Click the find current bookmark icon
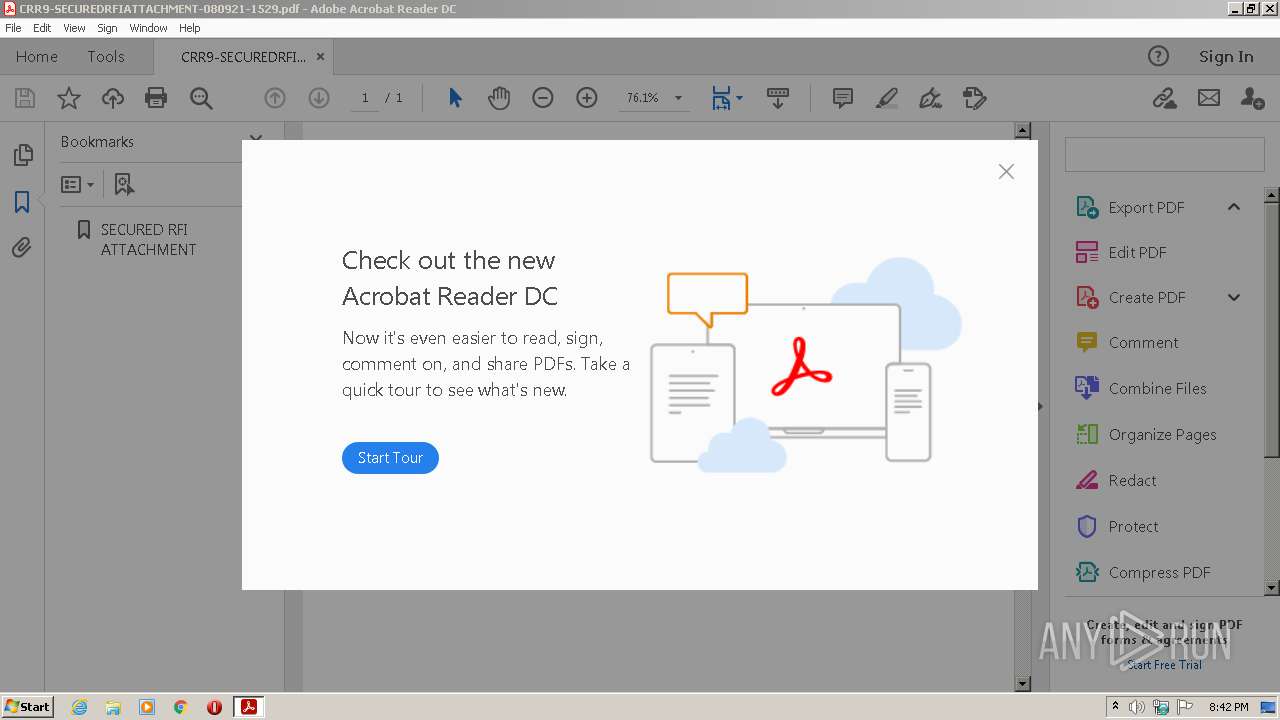 pos(124,185)
